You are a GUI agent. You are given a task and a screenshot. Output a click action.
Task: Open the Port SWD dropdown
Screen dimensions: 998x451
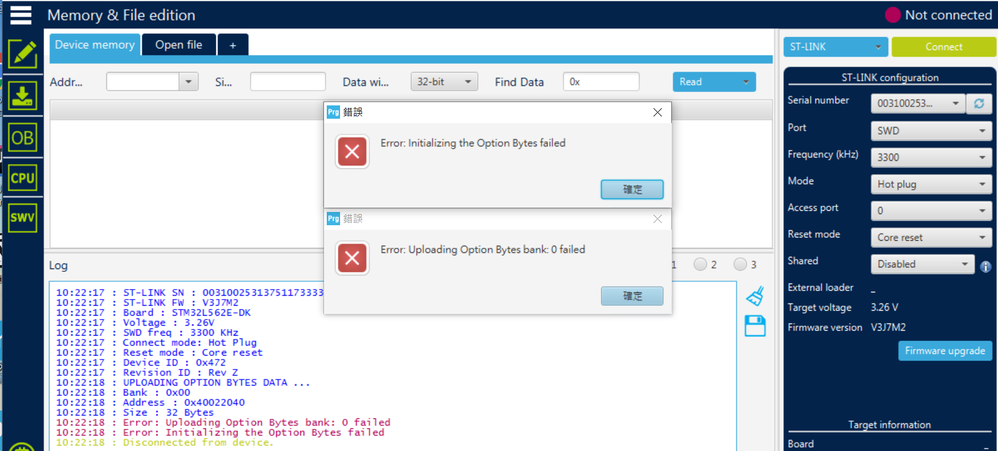931,132
